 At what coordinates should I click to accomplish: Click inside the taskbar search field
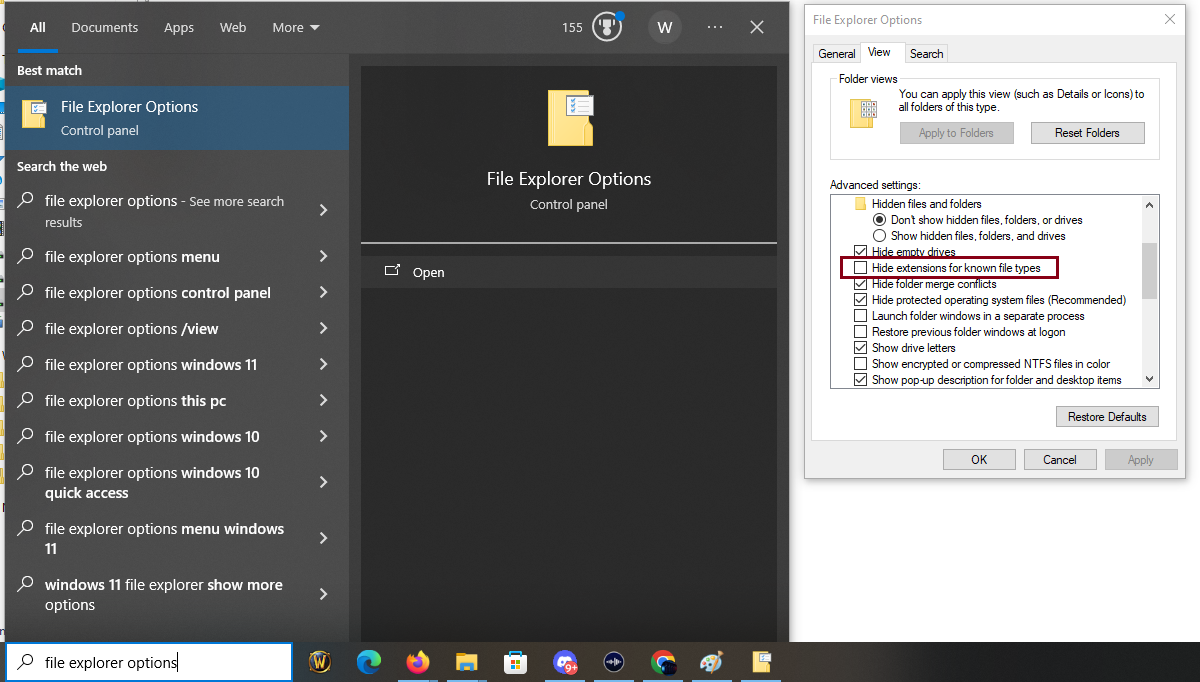pyautogui.click(x=148, y=662)
